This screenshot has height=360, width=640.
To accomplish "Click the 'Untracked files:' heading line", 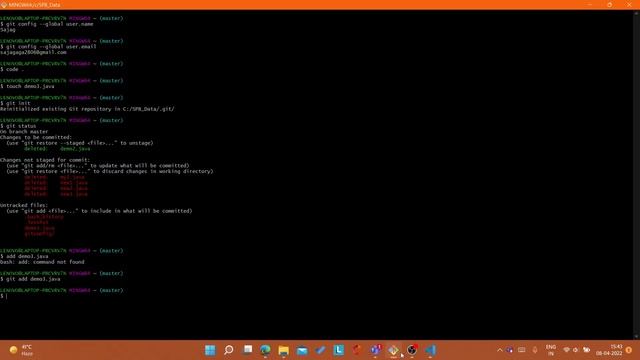I will point(24,205).
